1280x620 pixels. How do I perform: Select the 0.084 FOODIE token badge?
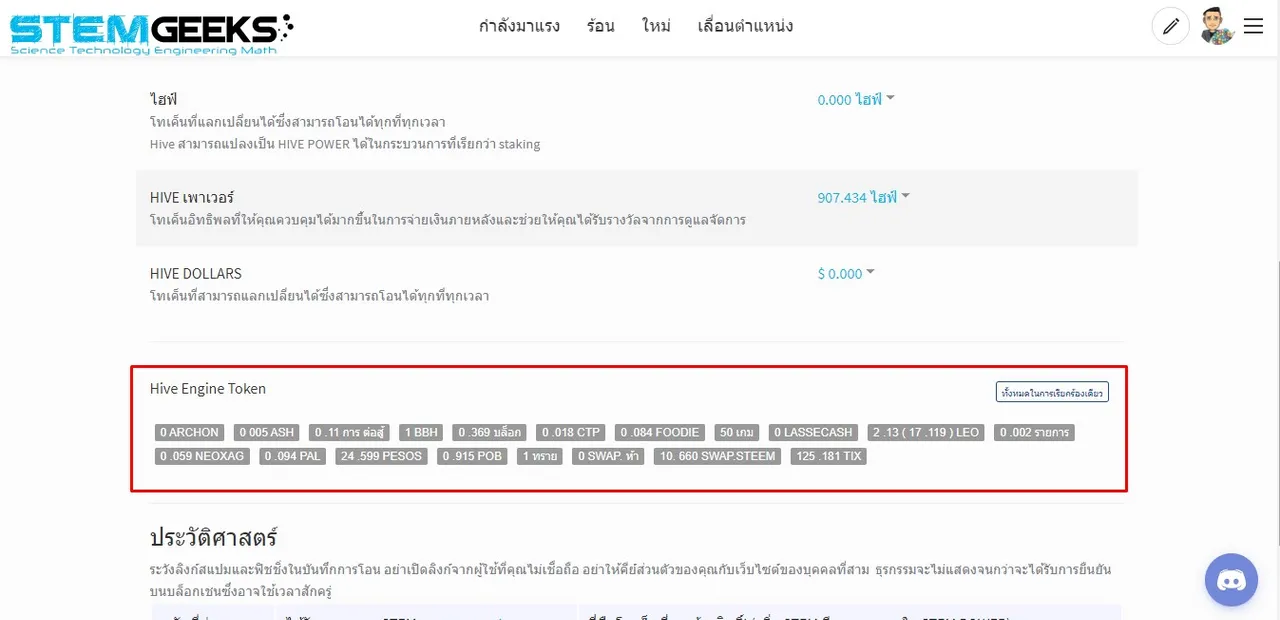pyautogui.click(x=659, y=432)
